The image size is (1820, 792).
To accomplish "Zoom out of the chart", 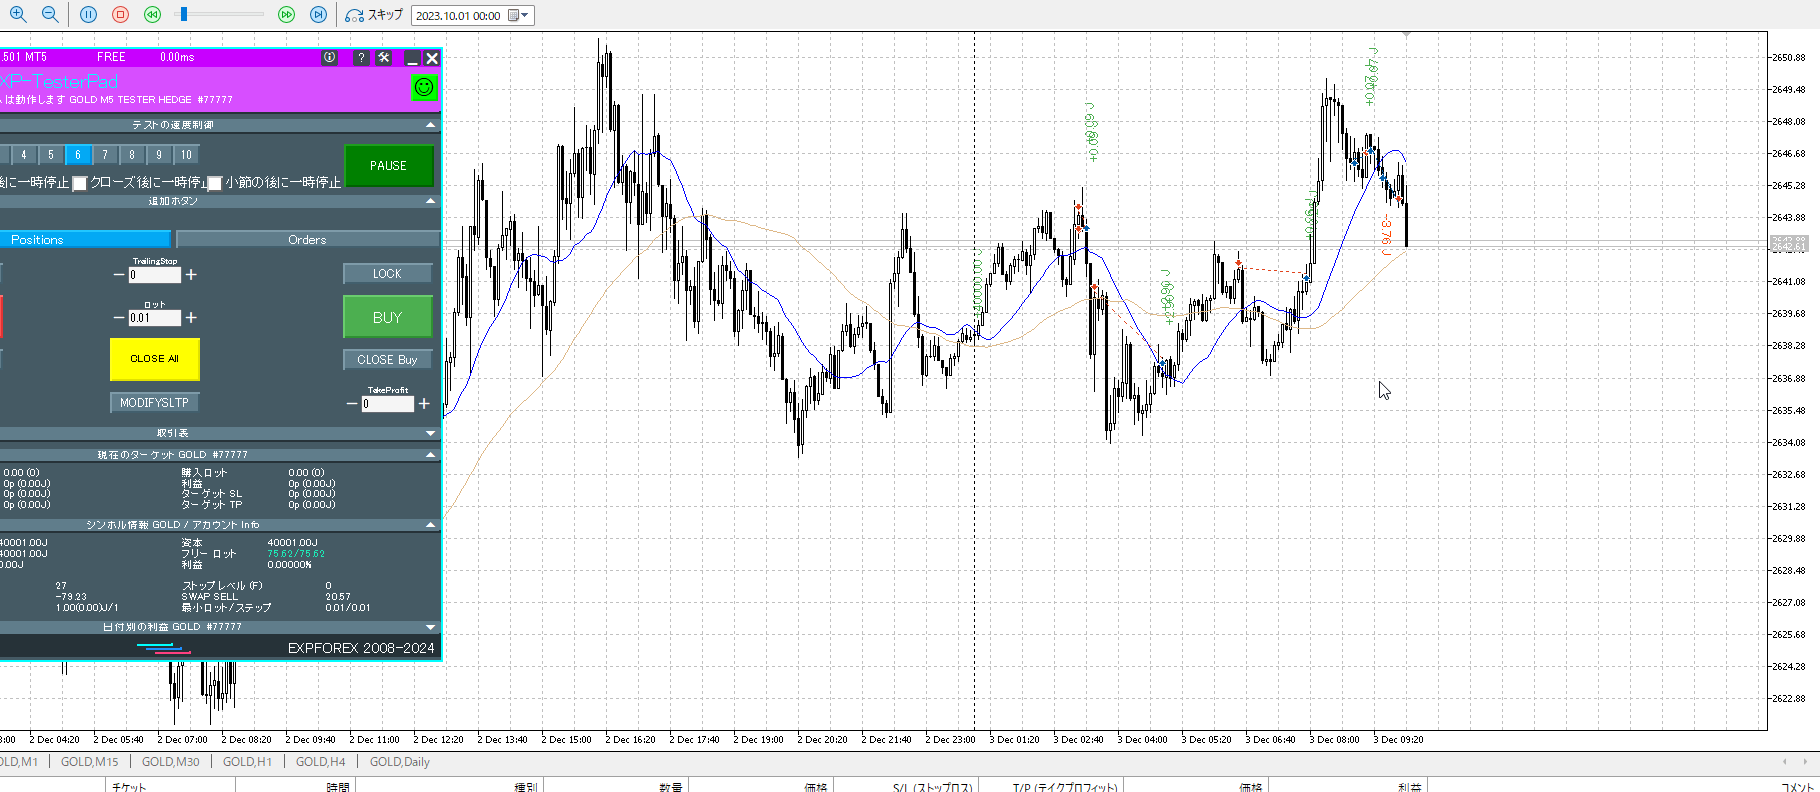I will pos(50,14).
